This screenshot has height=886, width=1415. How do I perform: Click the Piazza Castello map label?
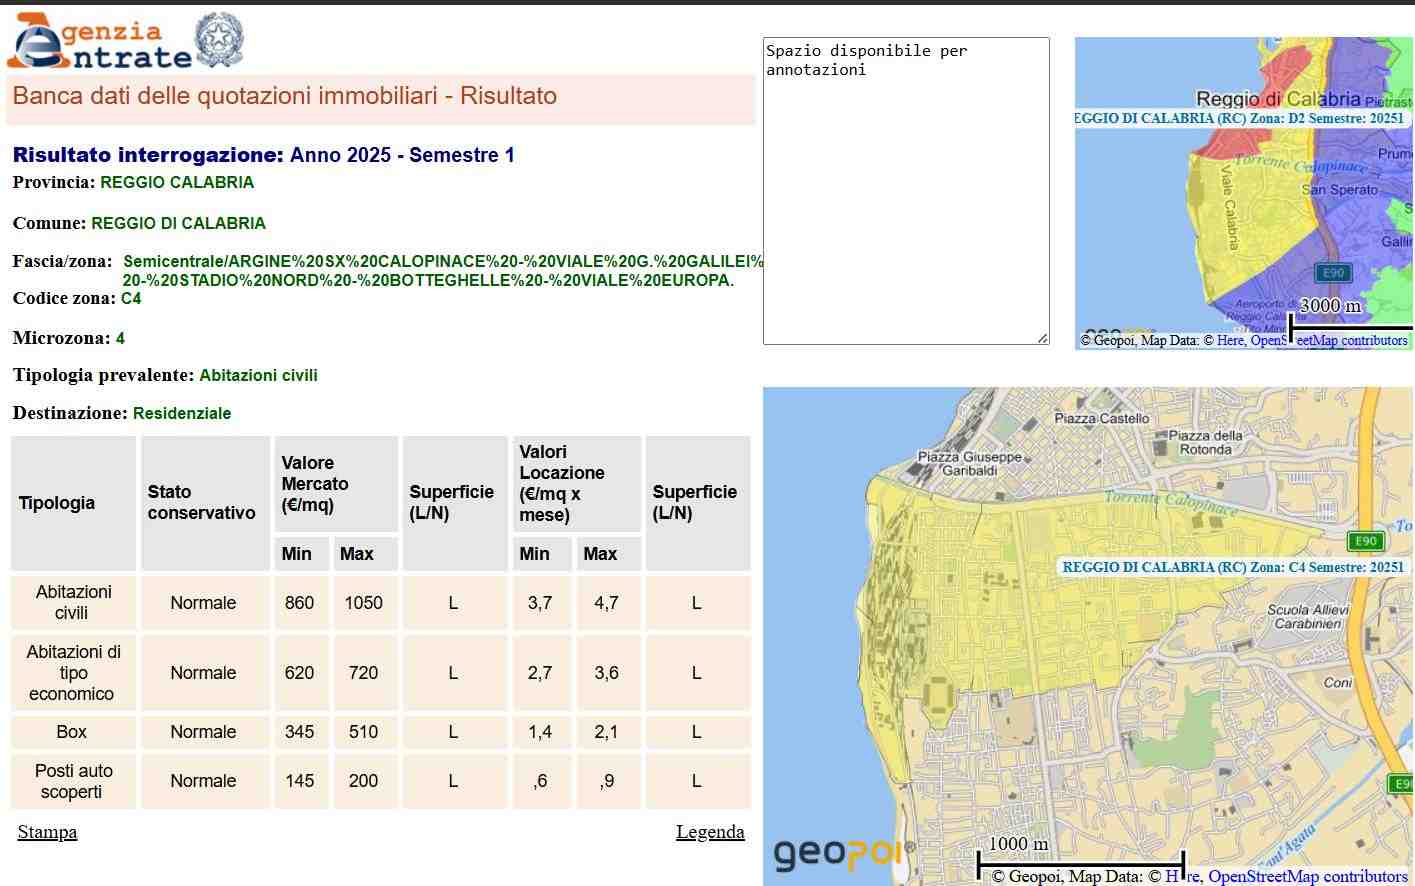pos(1101,418)
